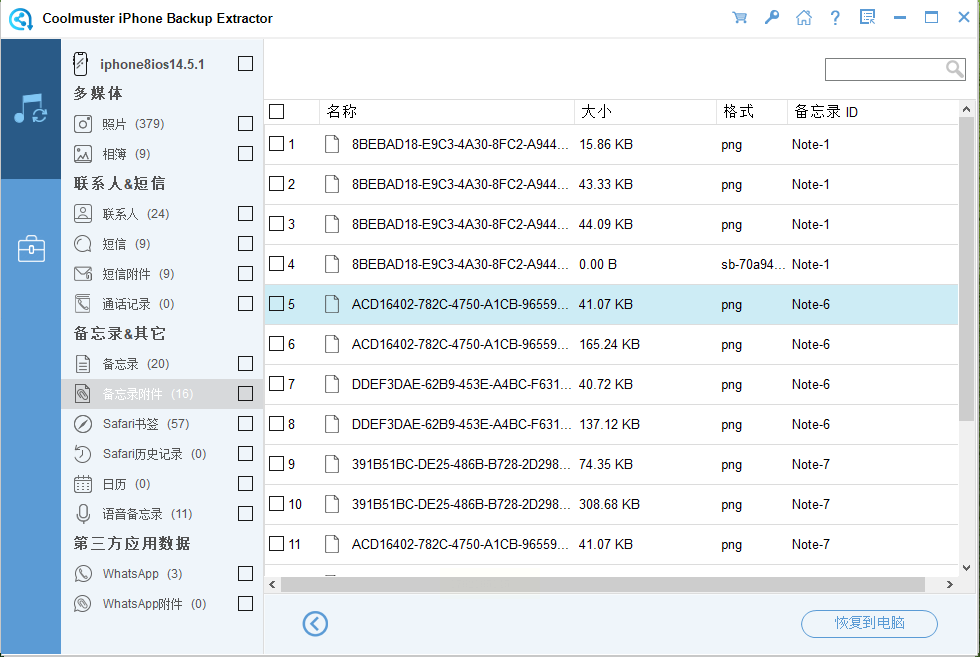Viewport: 980px width, 657px height.
Task: Open the key registration icon
Action: coord(771,18)
